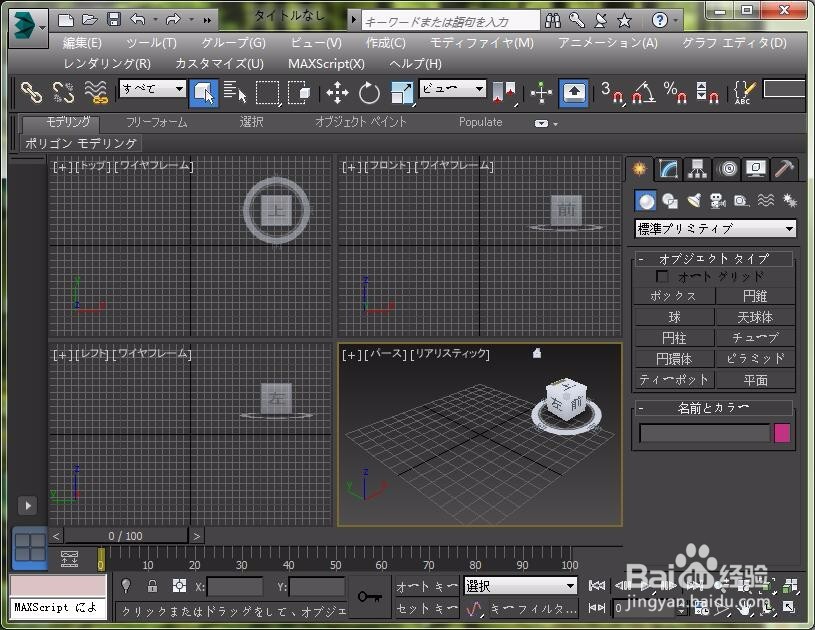This screenshot has height=630, width=815.
Task: Open the 'MAXScript(X)' menu
Action: coord(326,63)
